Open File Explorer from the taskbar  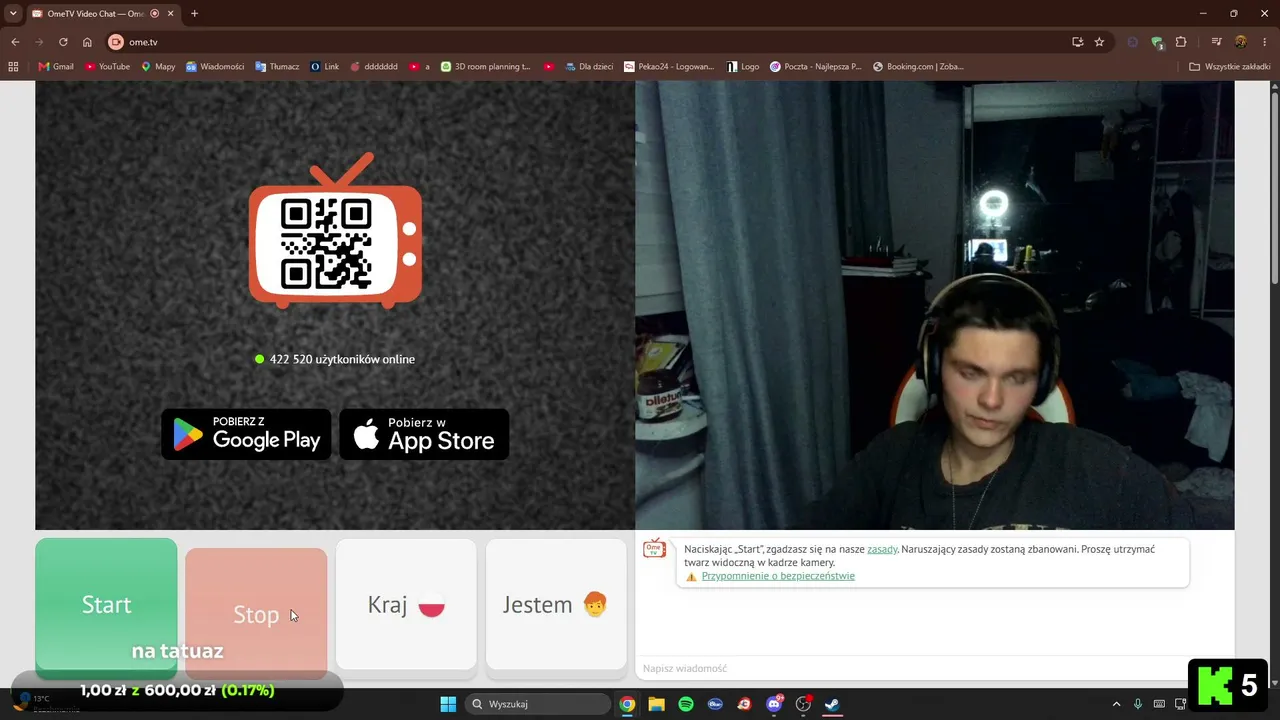click(x=656, y=704)
